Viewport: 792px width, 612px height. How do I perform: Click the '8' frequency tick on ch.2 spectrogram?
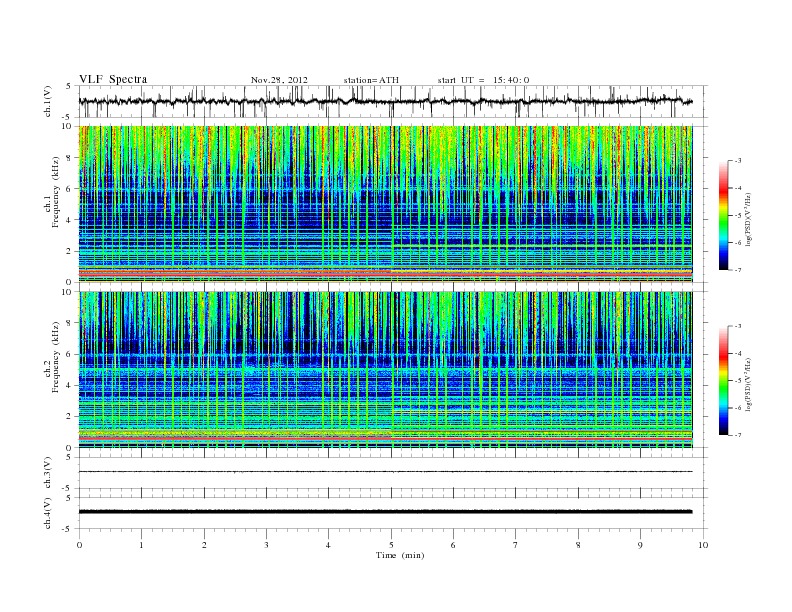[70, 323]
